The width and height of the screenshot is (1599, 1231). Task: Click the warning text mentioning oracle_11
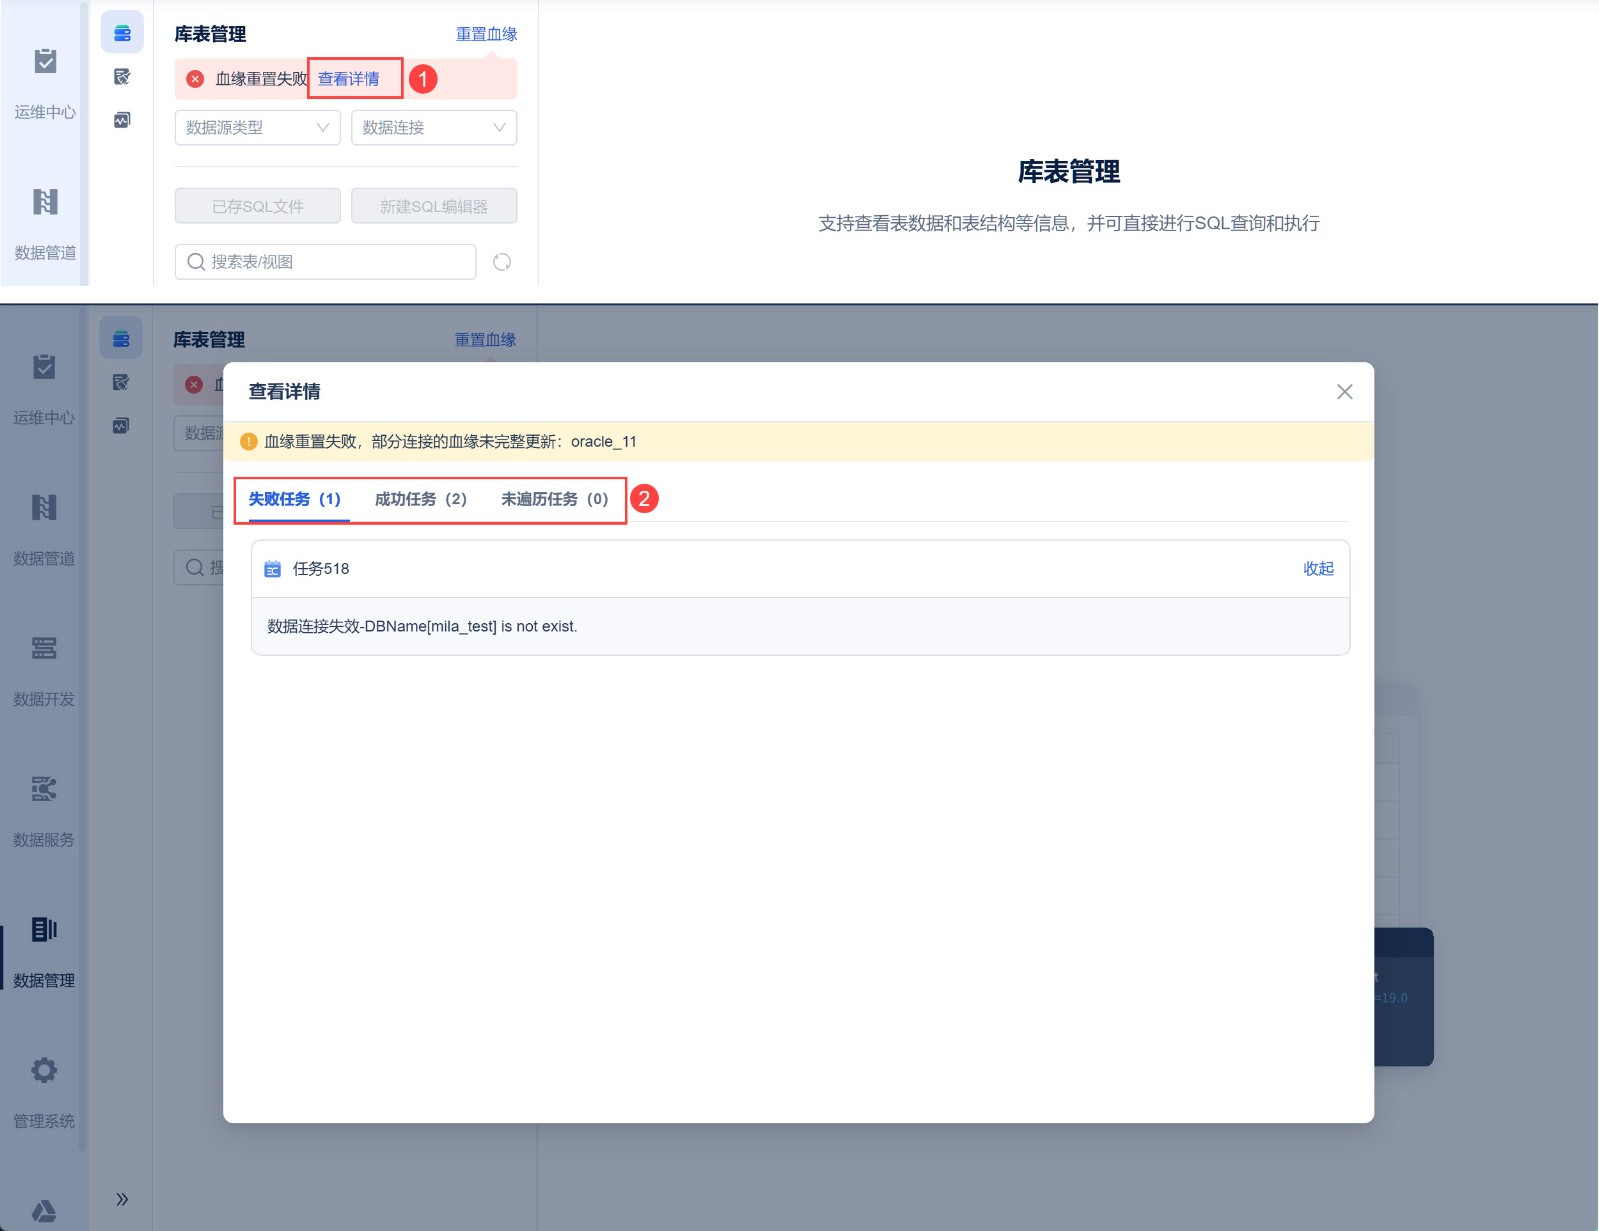click(450, 442)
